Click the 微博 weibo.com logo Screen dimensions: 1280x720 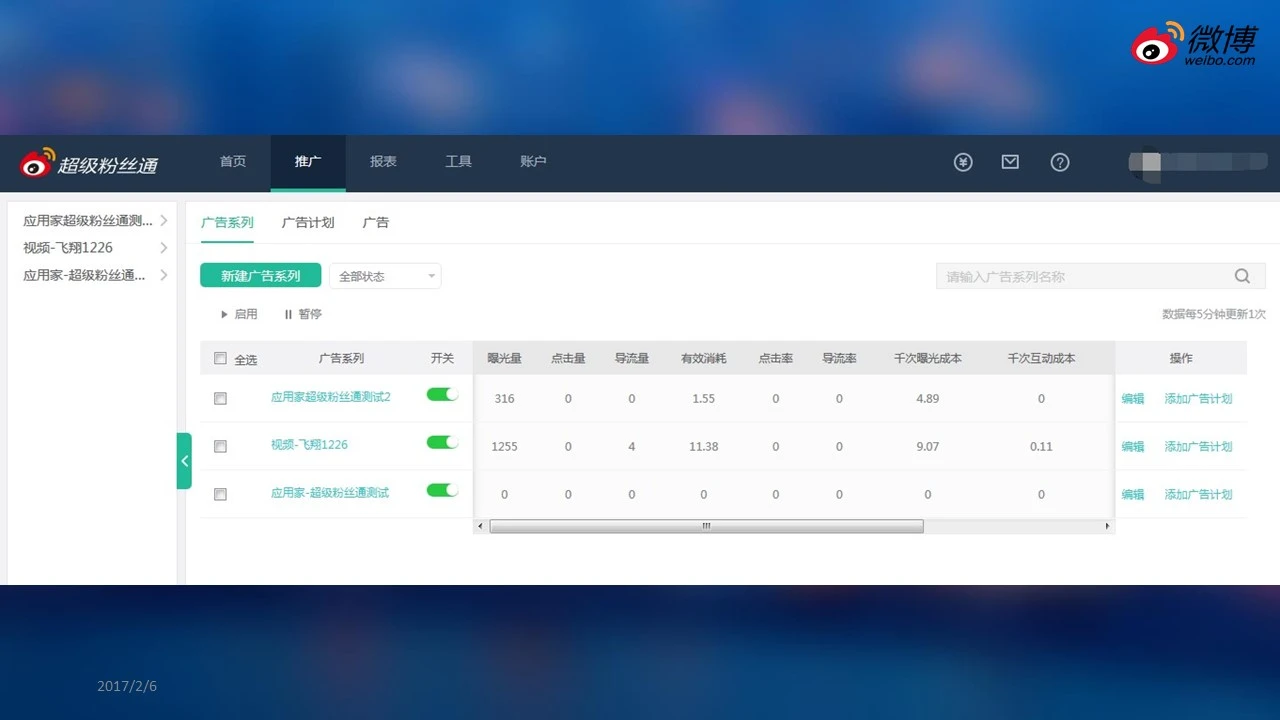coord(1193,44)
